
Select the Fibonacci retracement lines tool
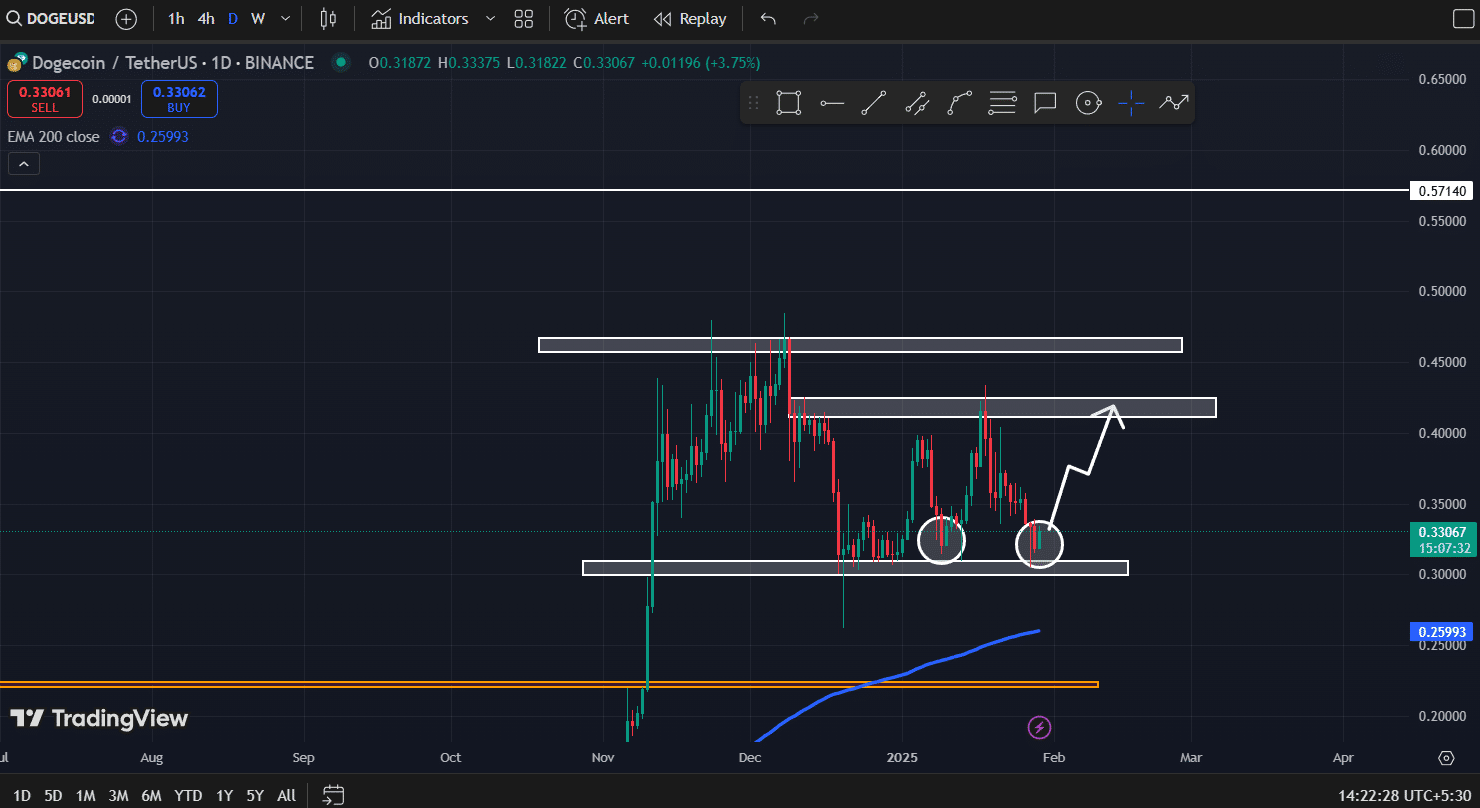point(1002,103)
